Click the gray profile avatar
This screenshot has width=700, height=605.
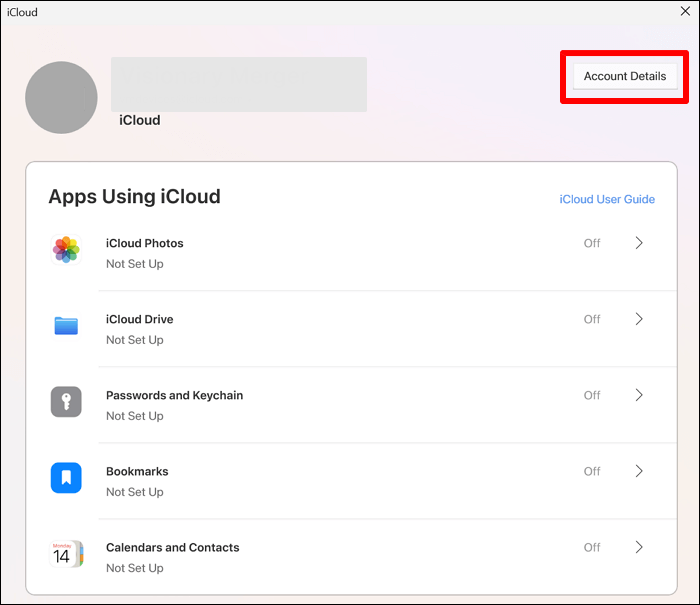61,97
